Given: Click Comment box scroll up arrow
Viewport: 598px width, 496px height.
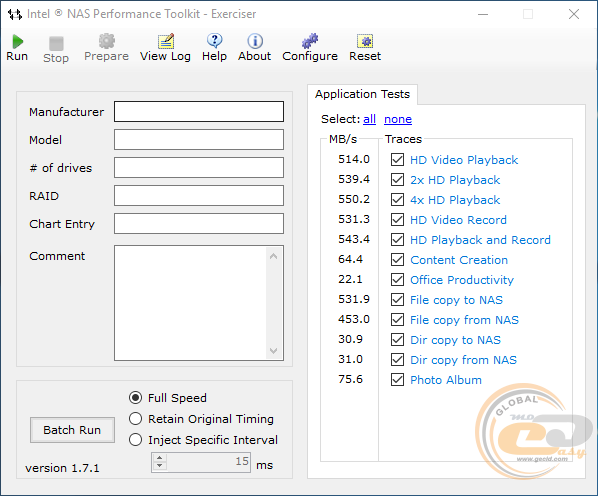Looking at the screenshot, I should 273,256.
